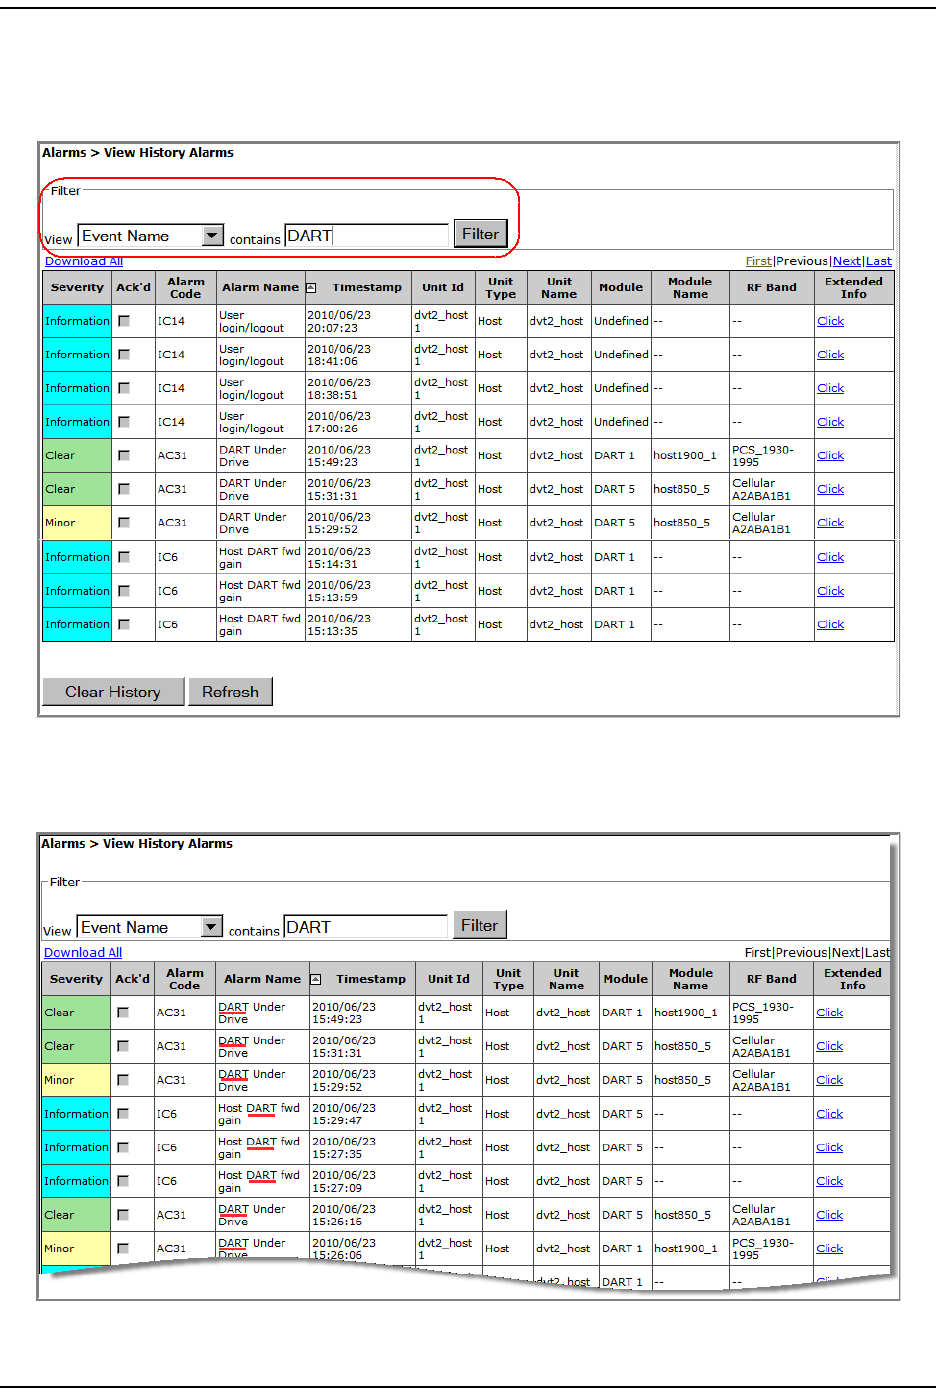
Task: Open Event Name dropdown in lower screenshot
Action: tap(149, 927)
